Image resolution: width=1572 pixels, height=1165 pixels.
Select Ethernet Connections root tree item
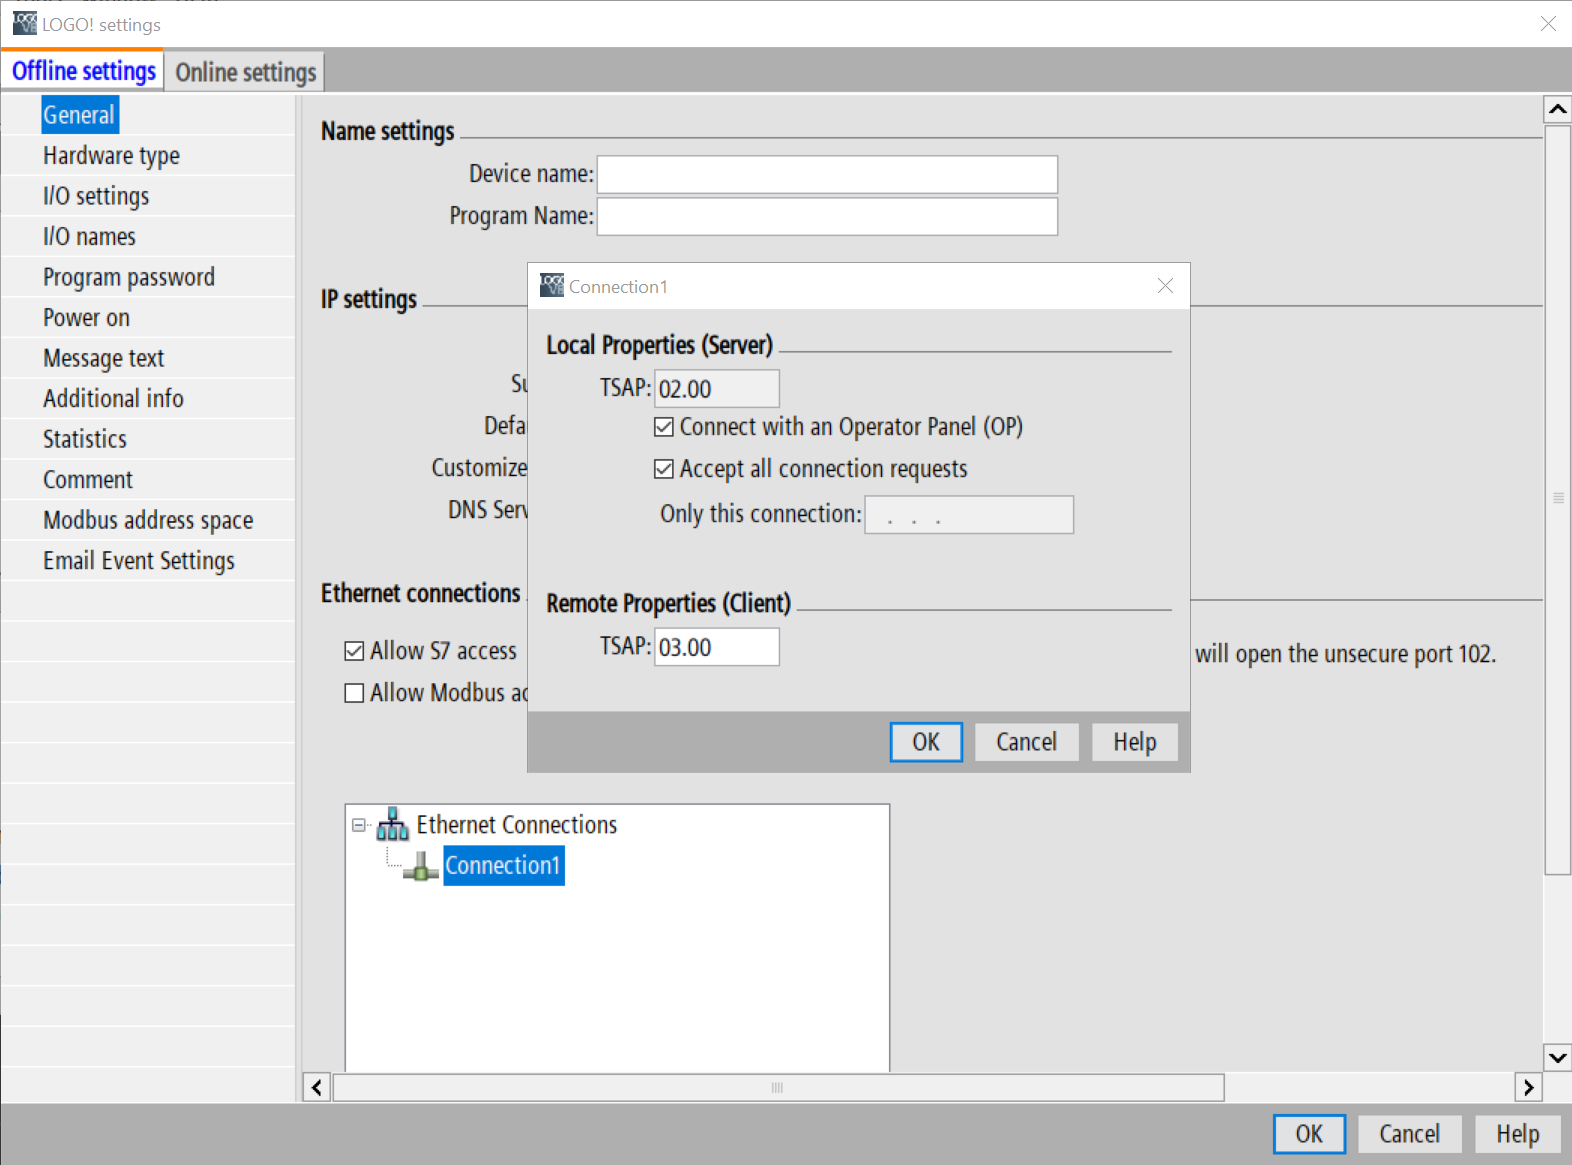tap(516, 825)
